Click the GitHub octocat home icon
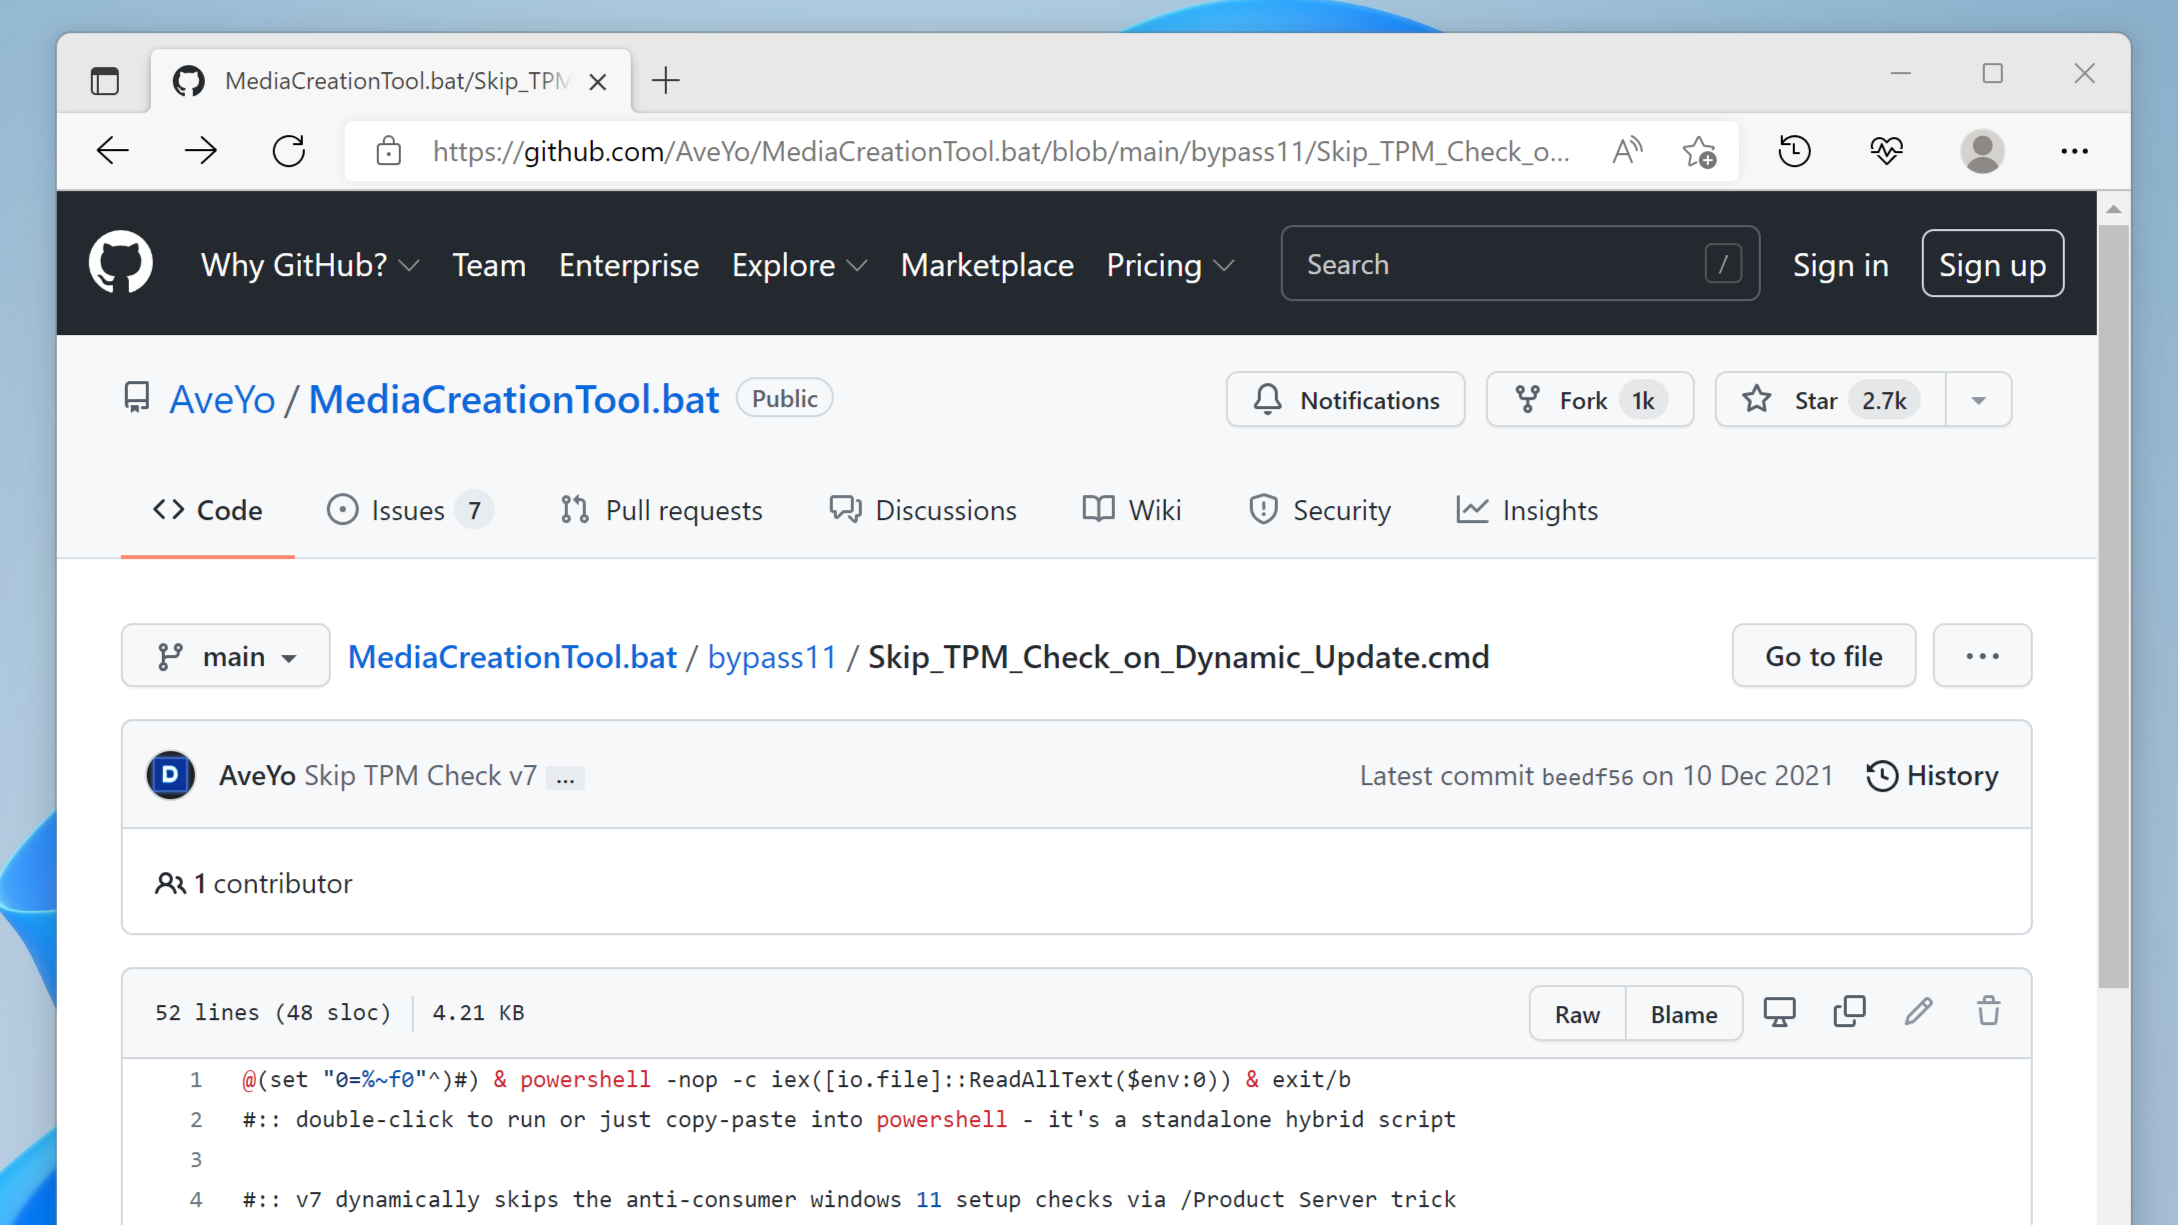2178x1225 pixels. (x=120, y=265)
